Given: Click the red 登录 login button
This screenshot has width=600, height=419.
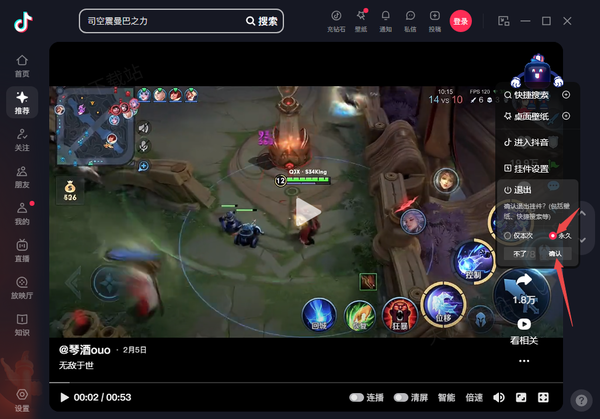Looking at the screenshot, I should (x=461, y=21).
